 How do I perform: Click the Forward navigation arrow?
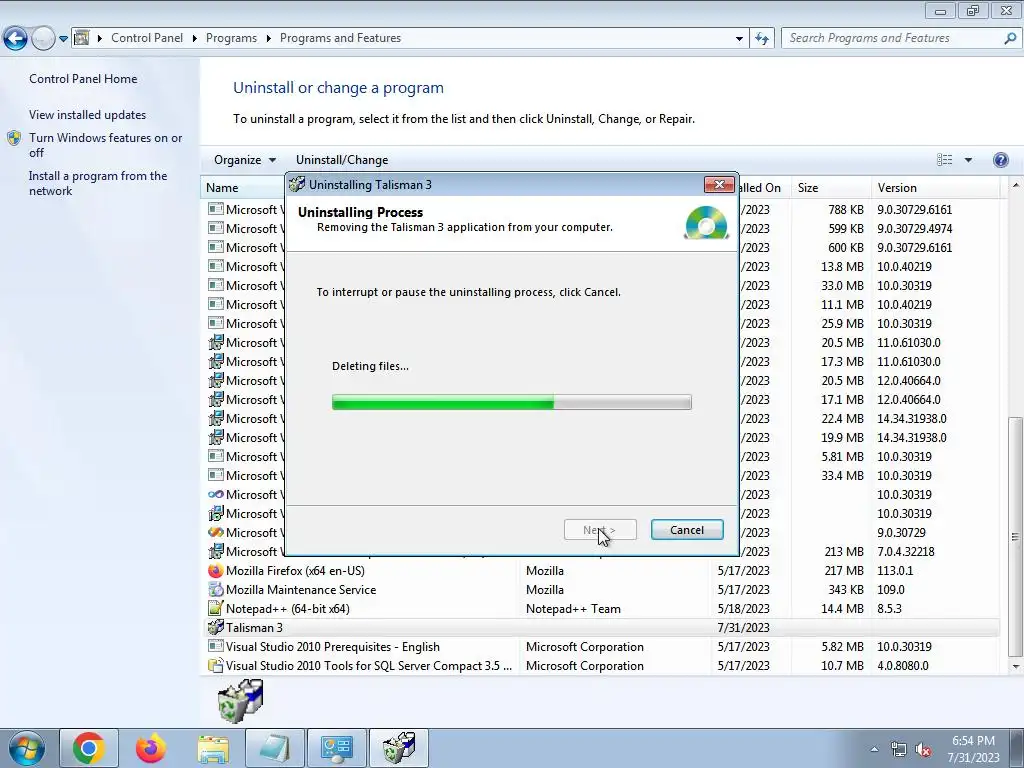[x=43, y=39]
